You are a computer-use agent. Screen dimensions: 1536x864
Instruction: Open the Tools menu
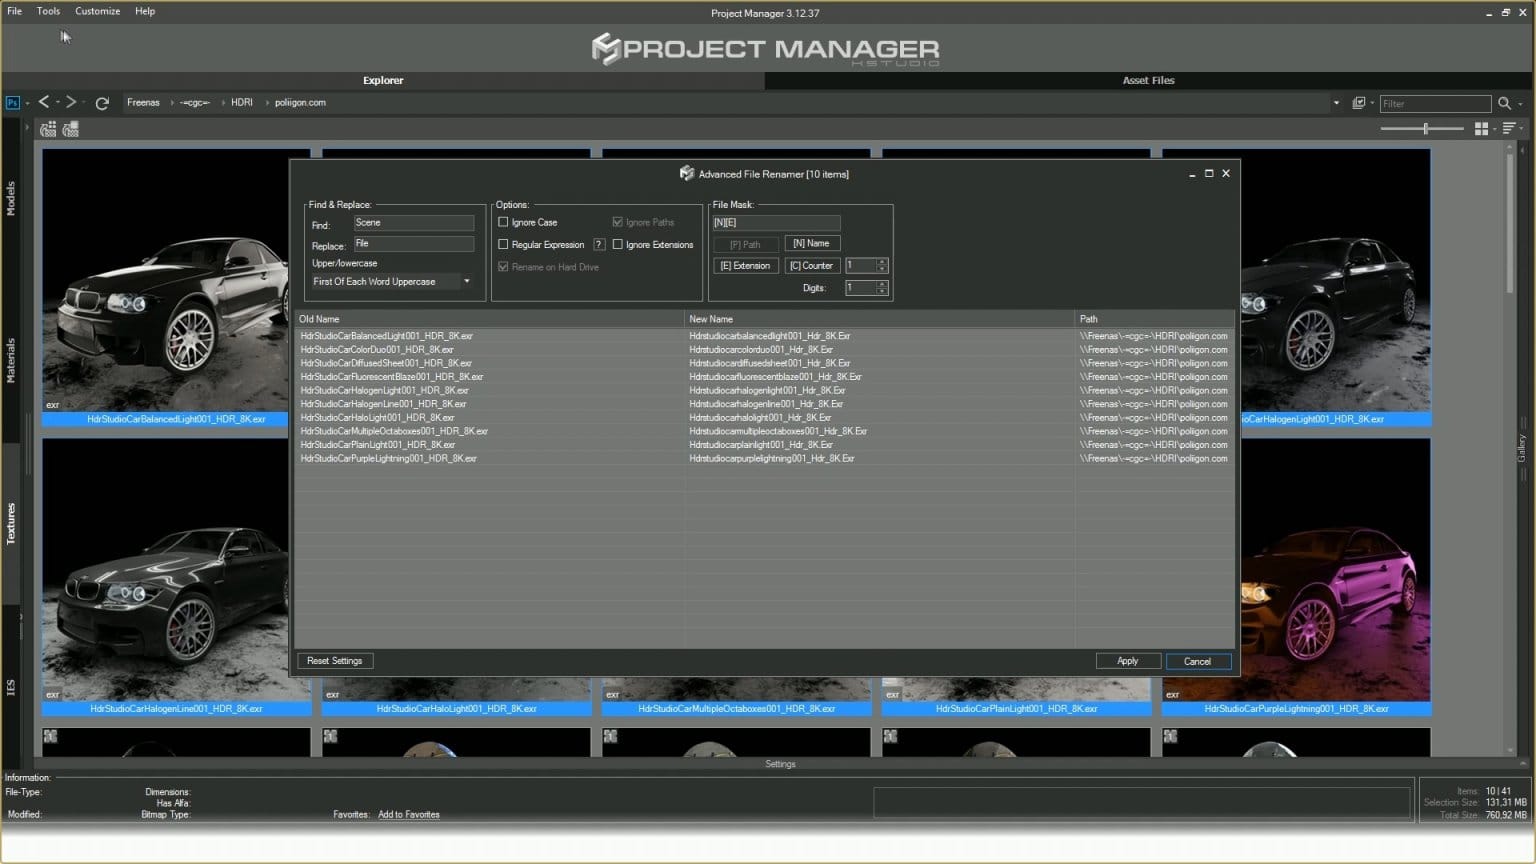(47, 11)
